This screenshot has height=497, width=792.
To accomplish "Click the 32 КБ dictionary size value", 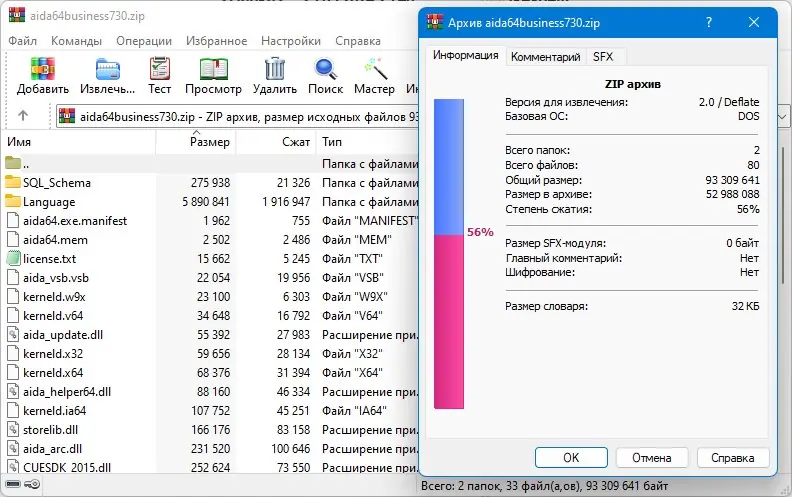I will (746, 306).
